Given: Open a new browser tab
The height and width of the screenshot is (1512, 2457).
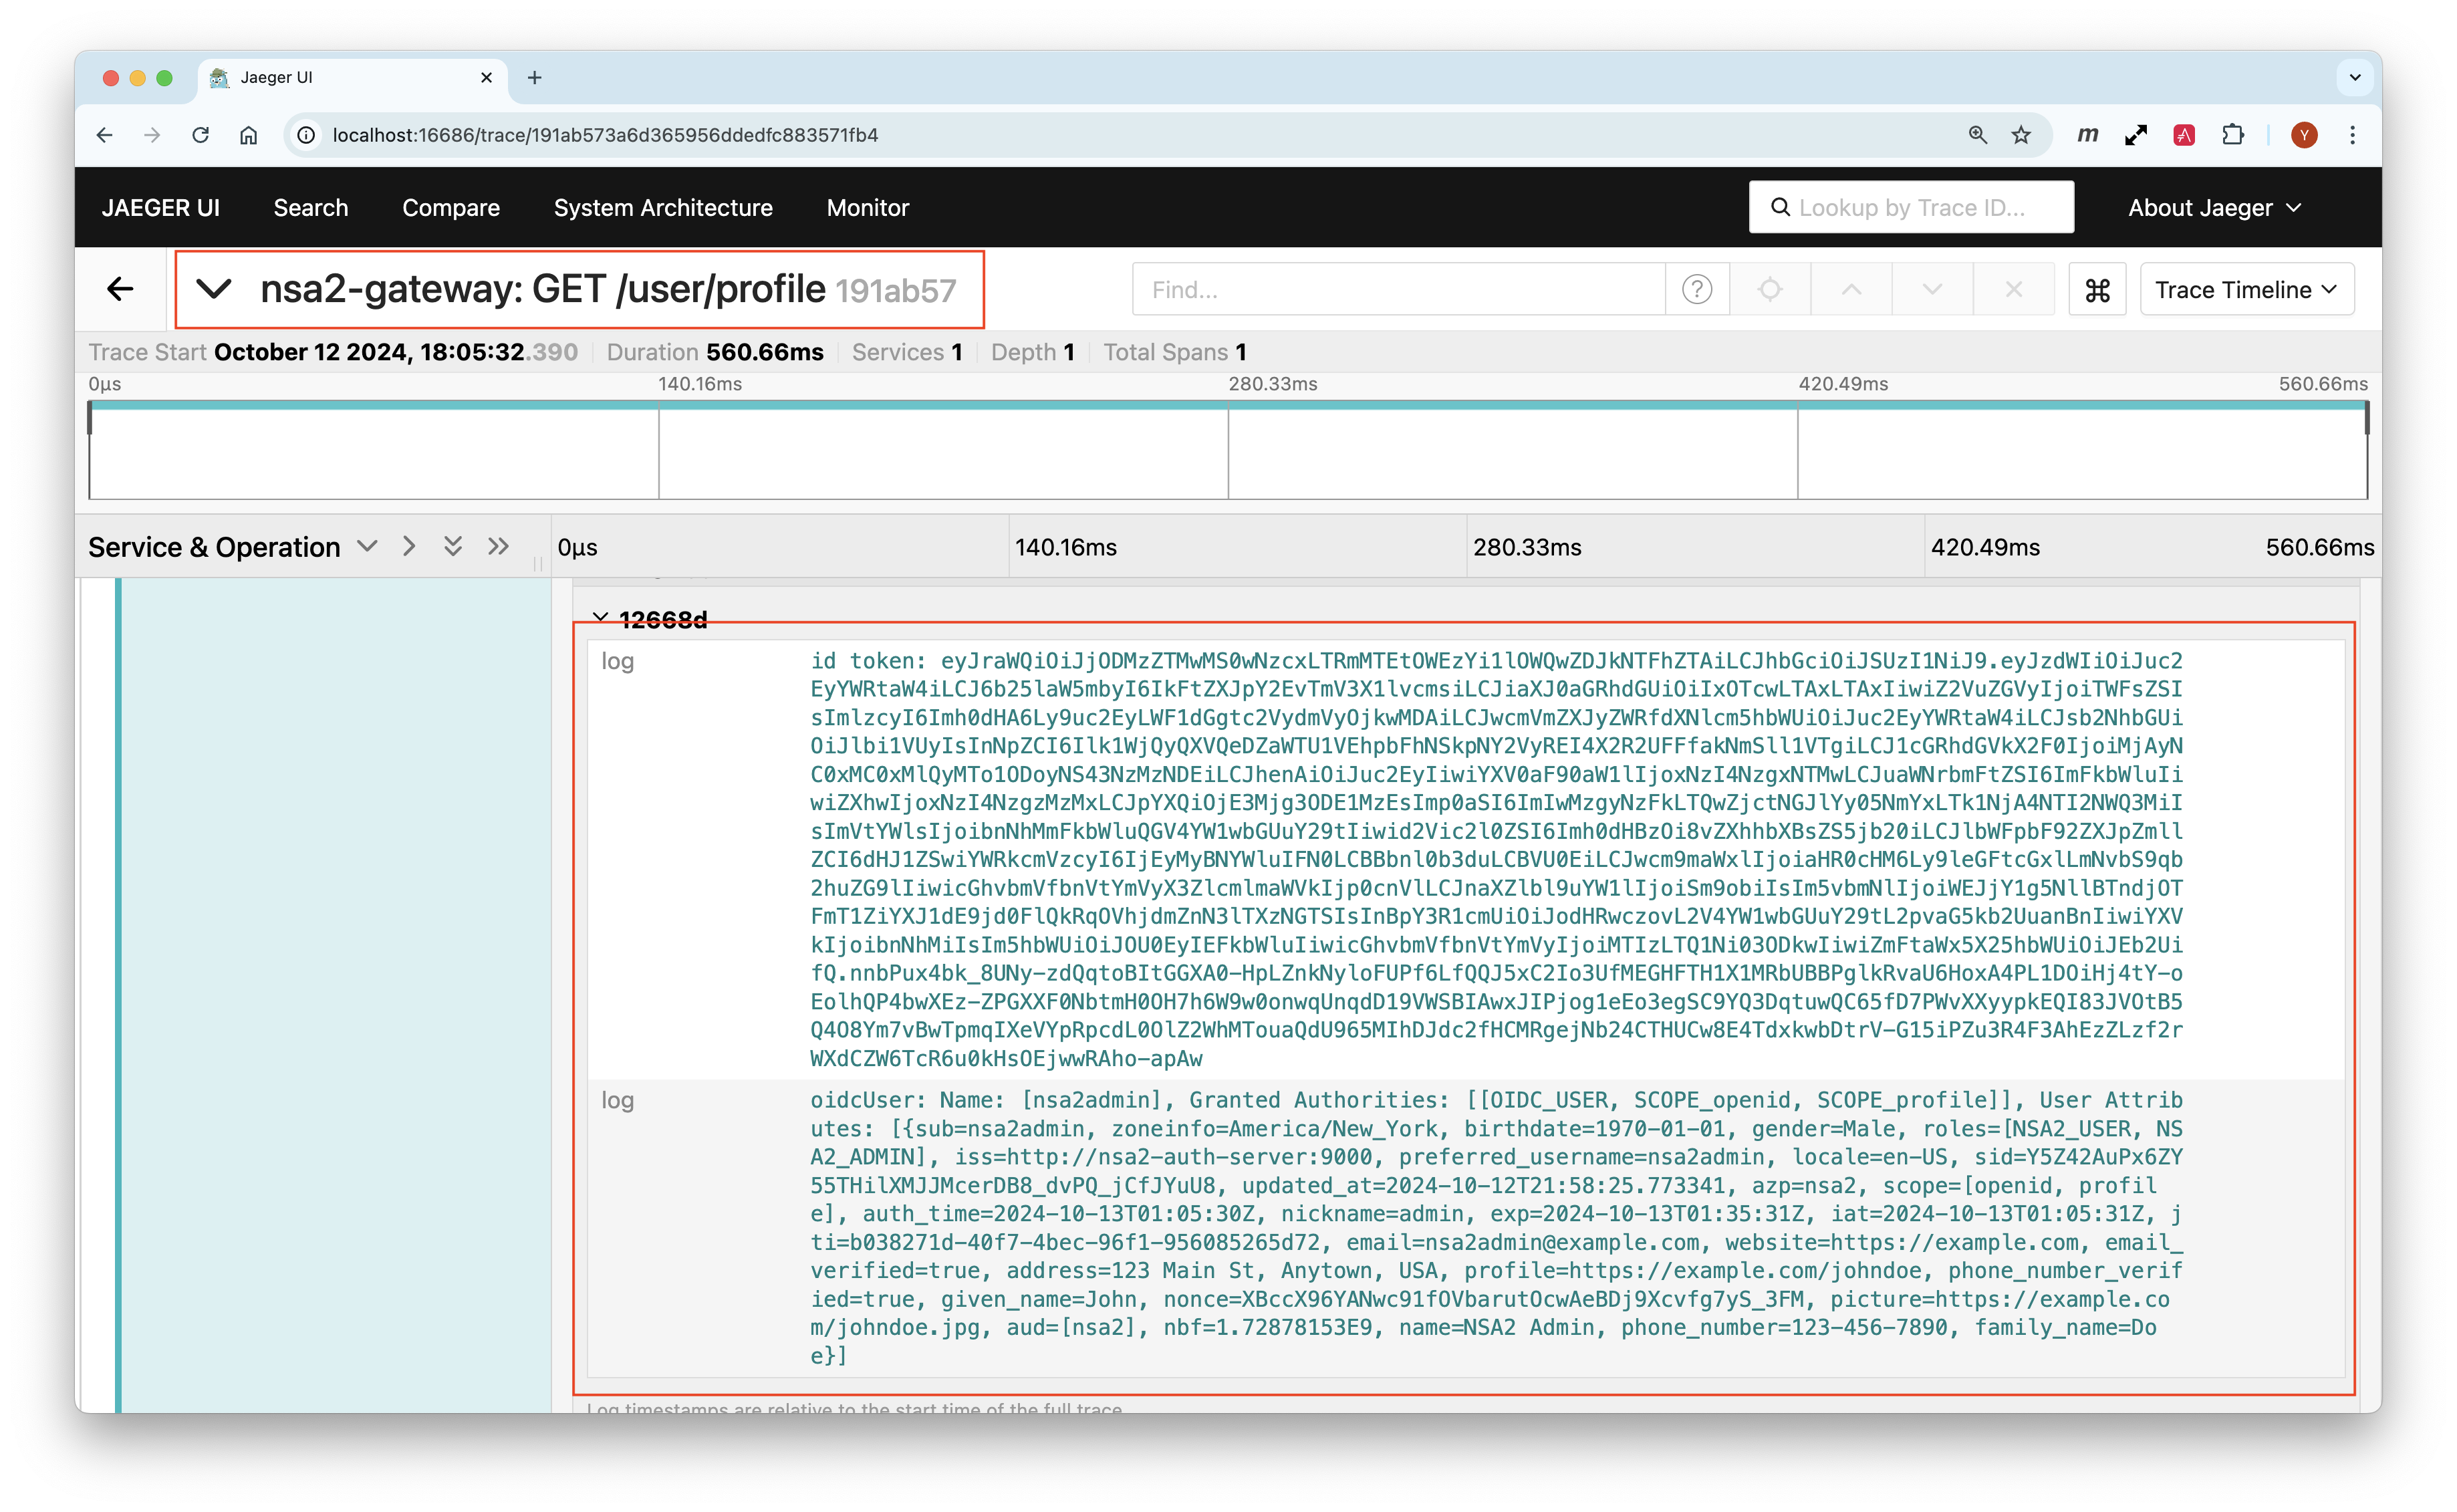Looking at the screenshot, I should pos(534,78).
